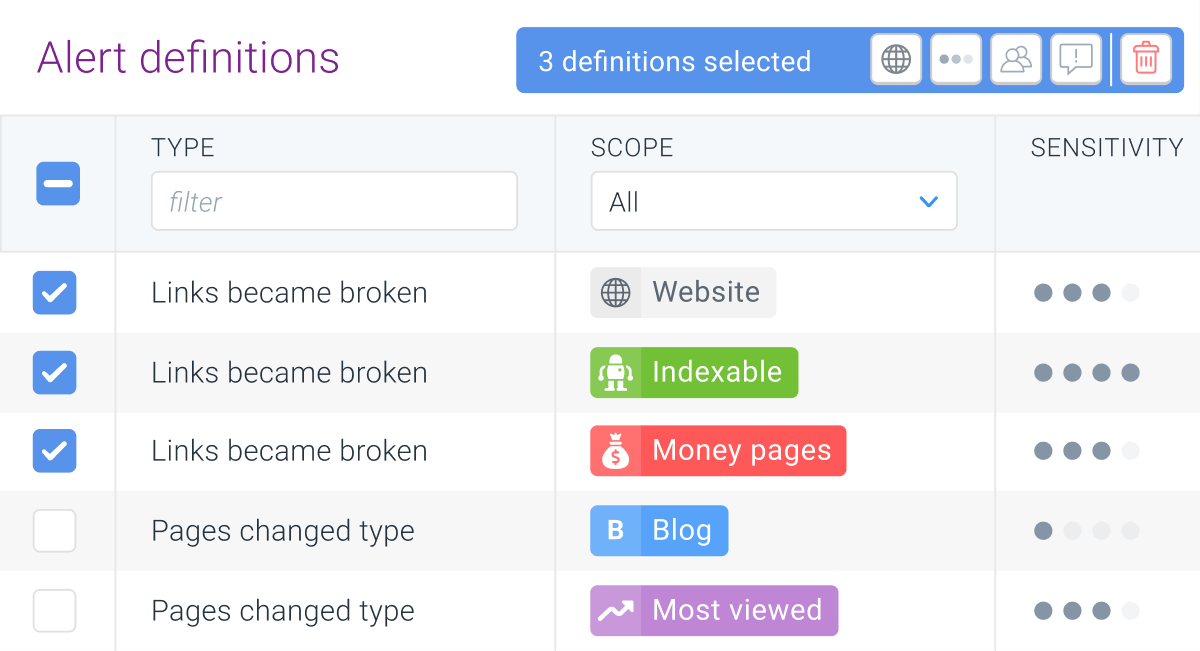Click the money bag icon in Money pages tag
The height and width of the screenshot is (651, 1200).
click(615, 451)
